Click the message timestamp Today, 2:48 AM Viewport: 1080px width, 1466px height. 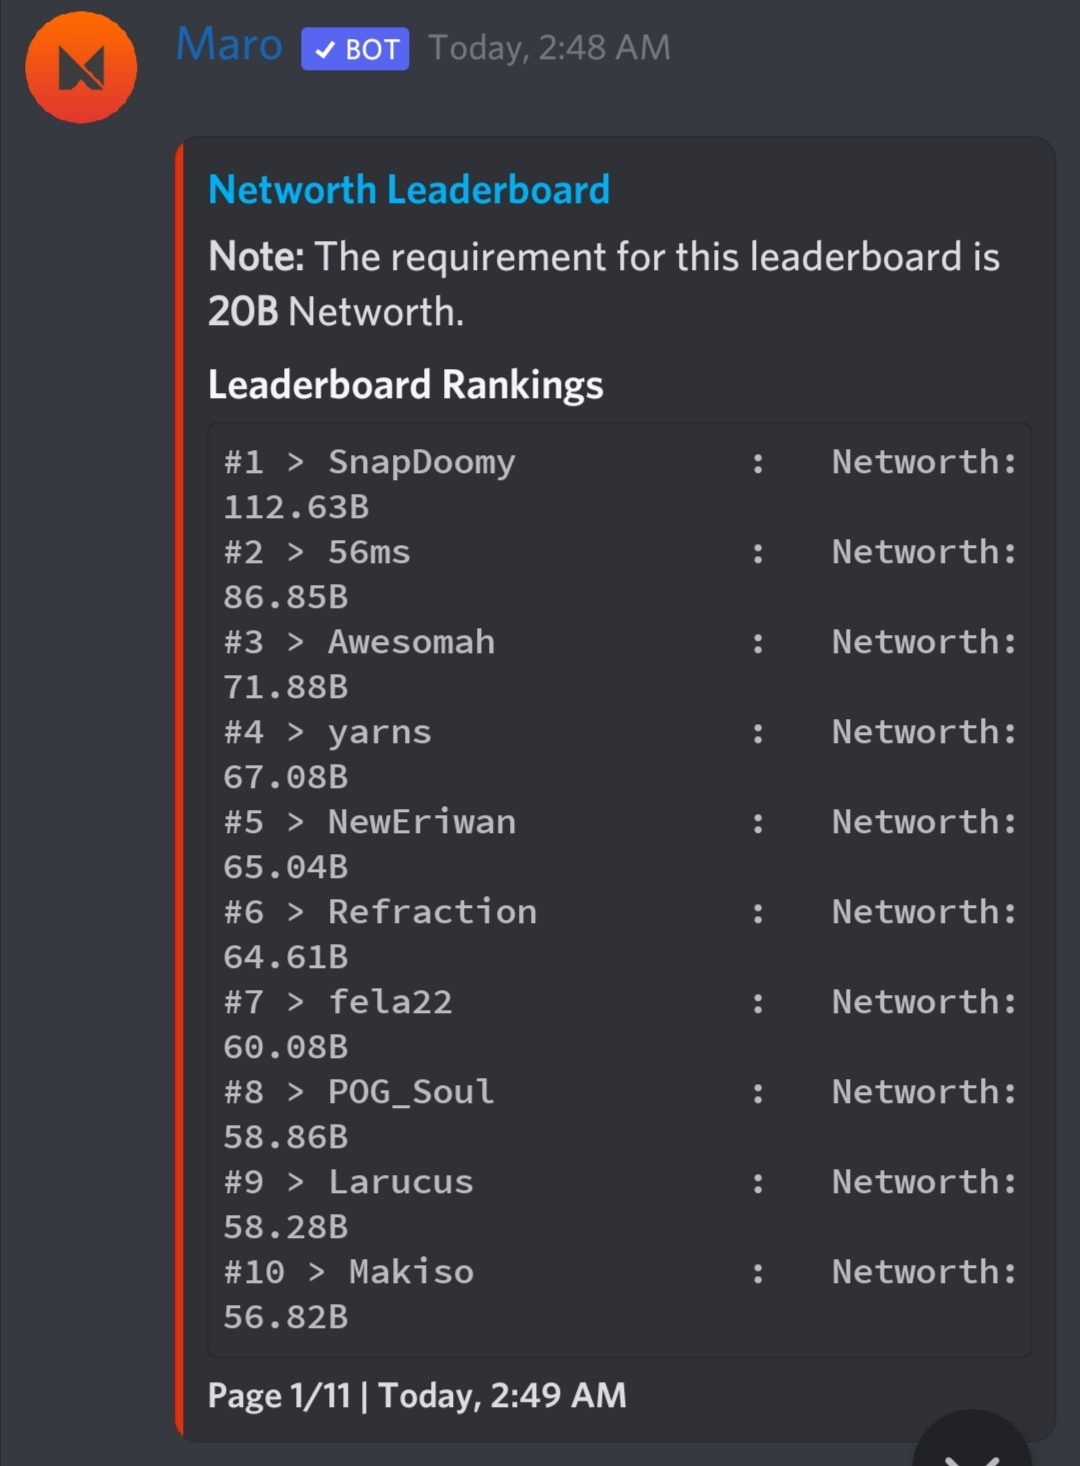pos(550,47)
